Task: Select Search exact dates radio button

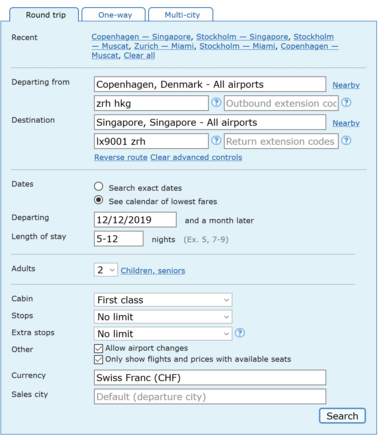Action: tap(98, 186)
